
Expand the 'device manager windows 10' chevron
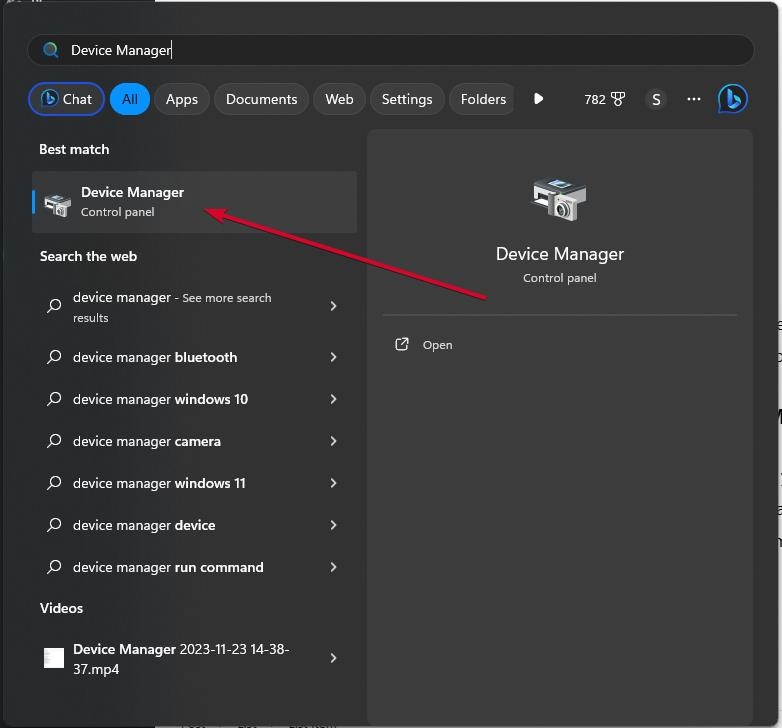coord(334,399)
